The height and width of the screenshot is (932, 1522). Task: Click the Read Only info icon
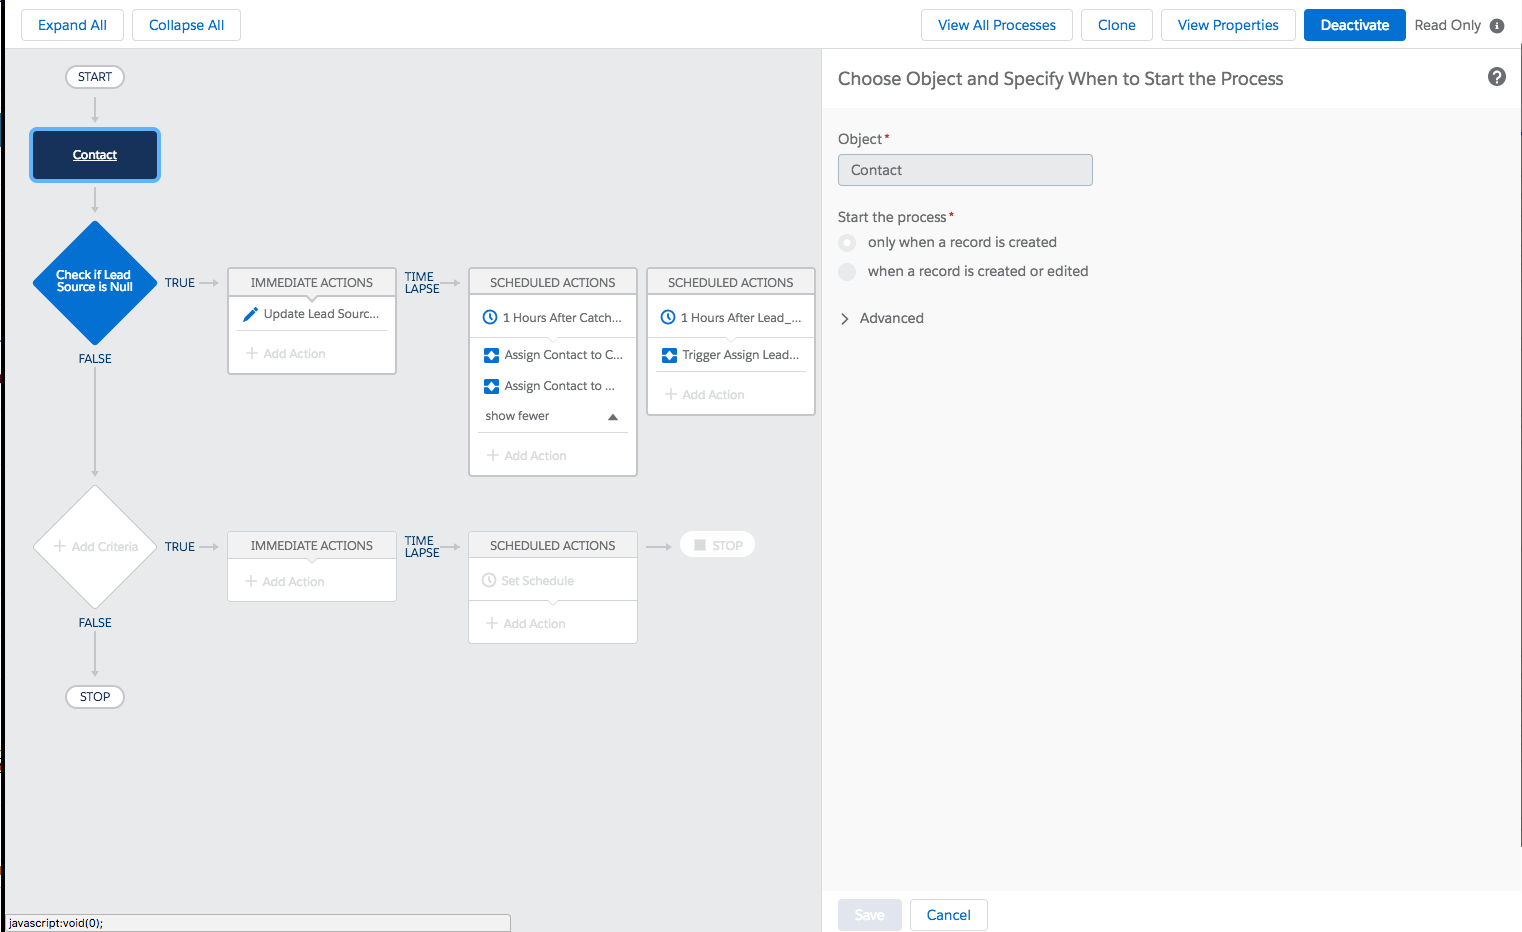[1497, 26]
